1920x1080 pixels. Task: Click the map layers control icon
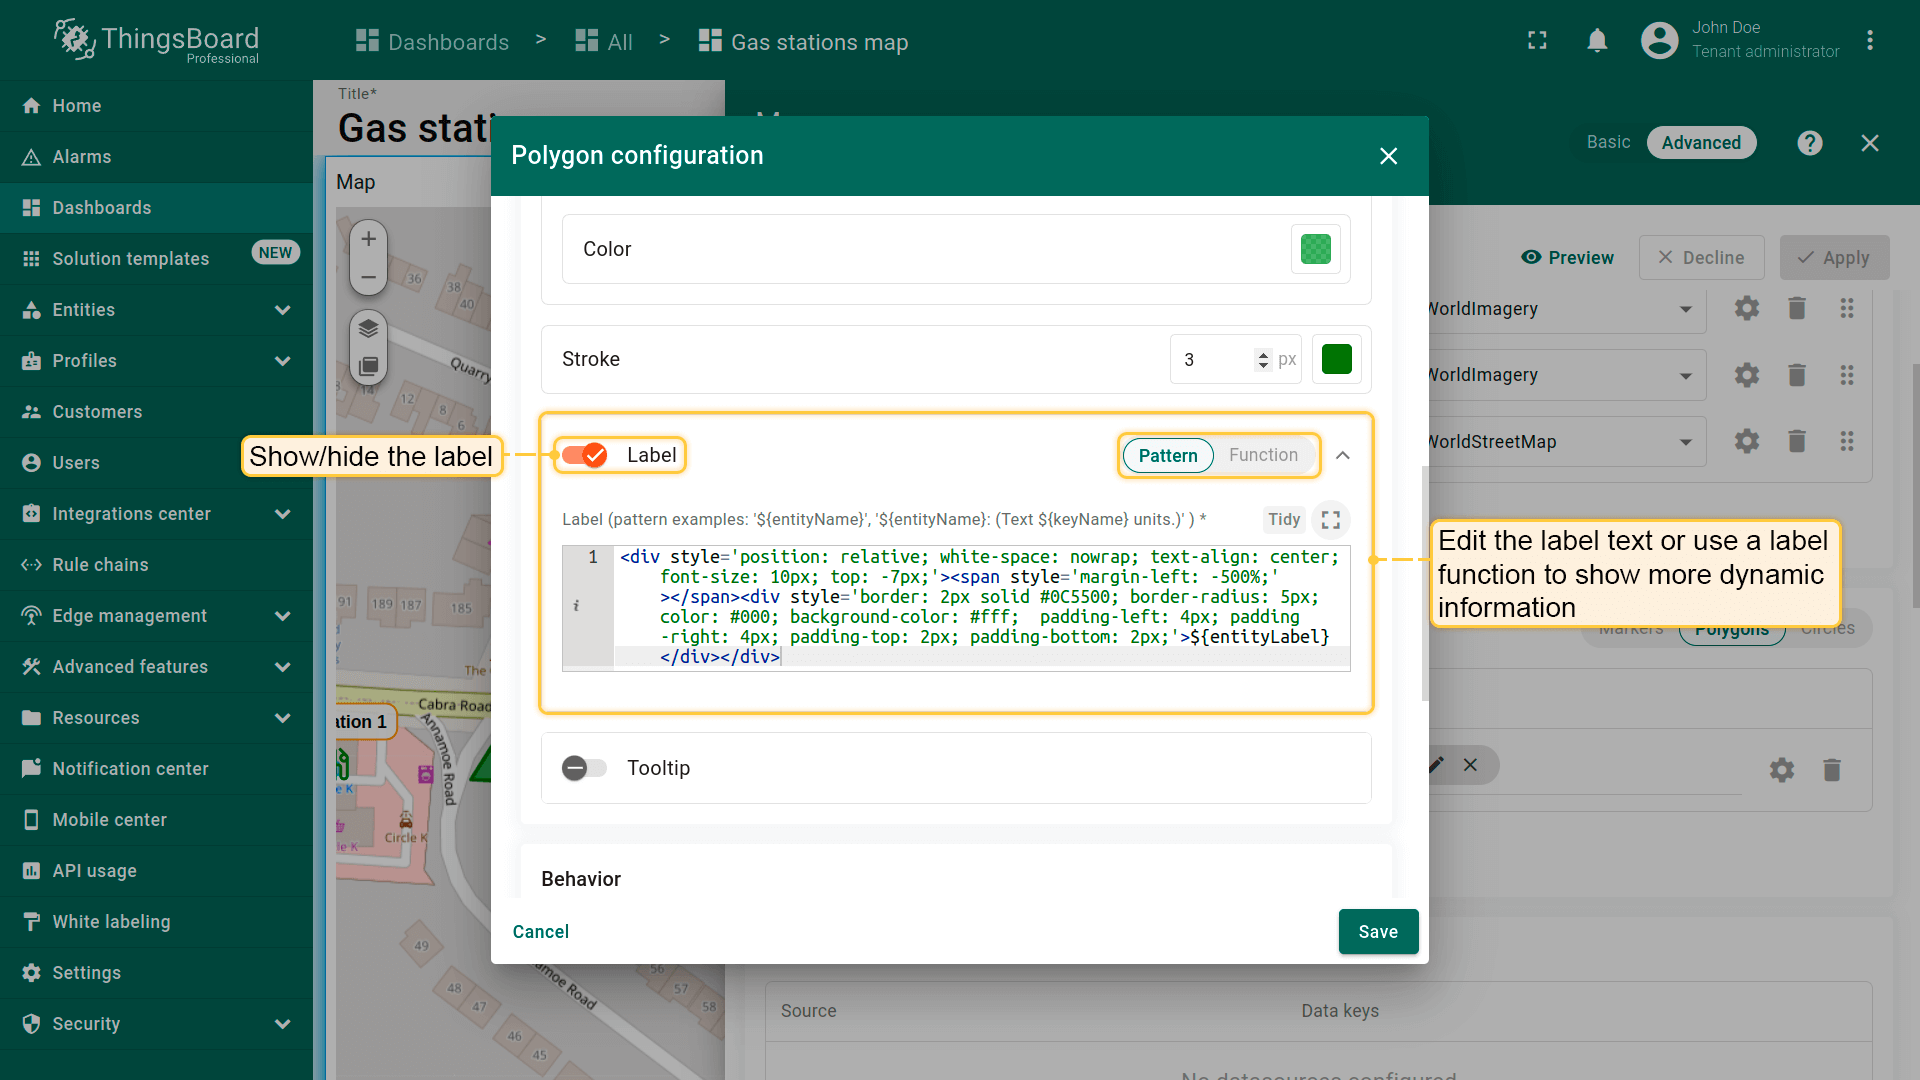point(368,328)
